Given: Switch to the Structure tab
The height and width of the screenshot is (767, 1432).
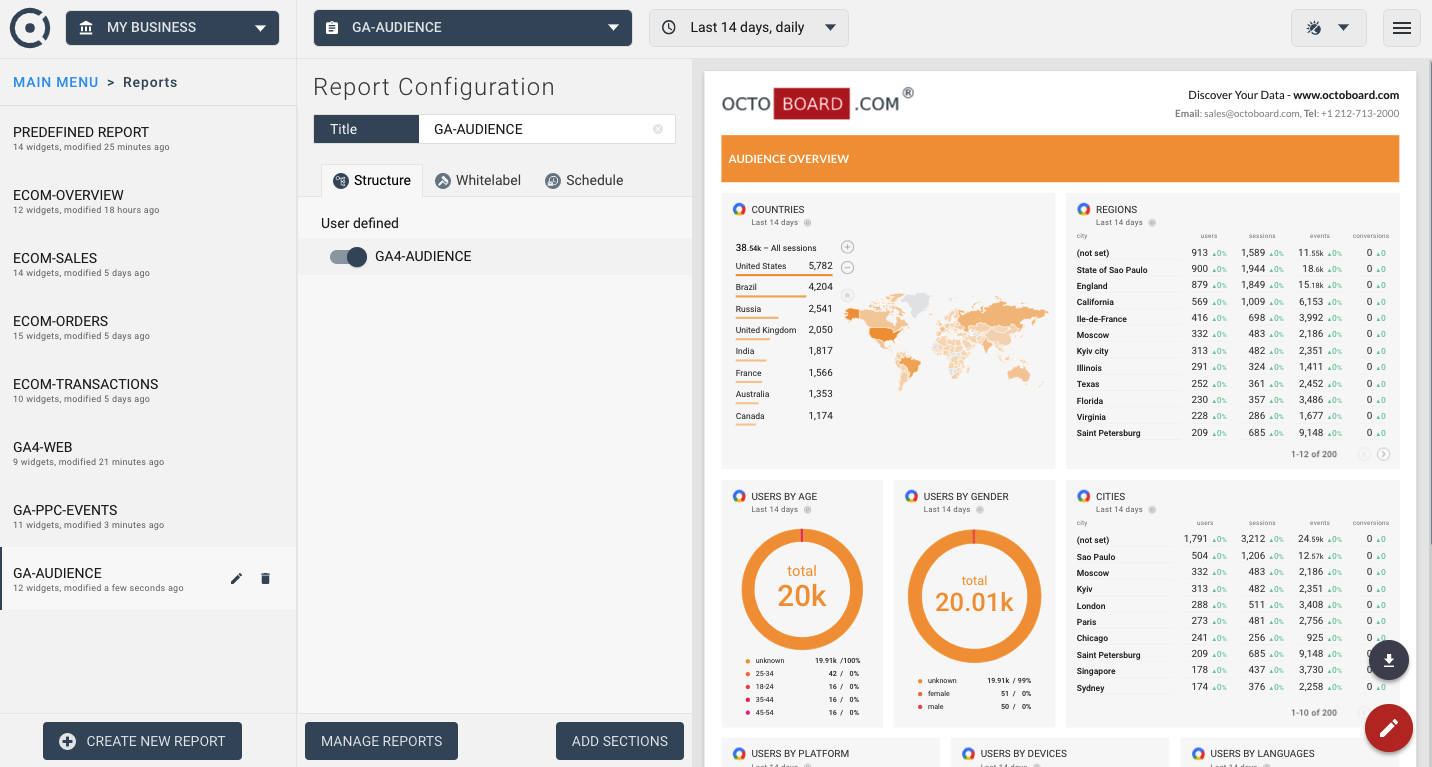Looking at the screenshot, I should [x=372, y=180].
